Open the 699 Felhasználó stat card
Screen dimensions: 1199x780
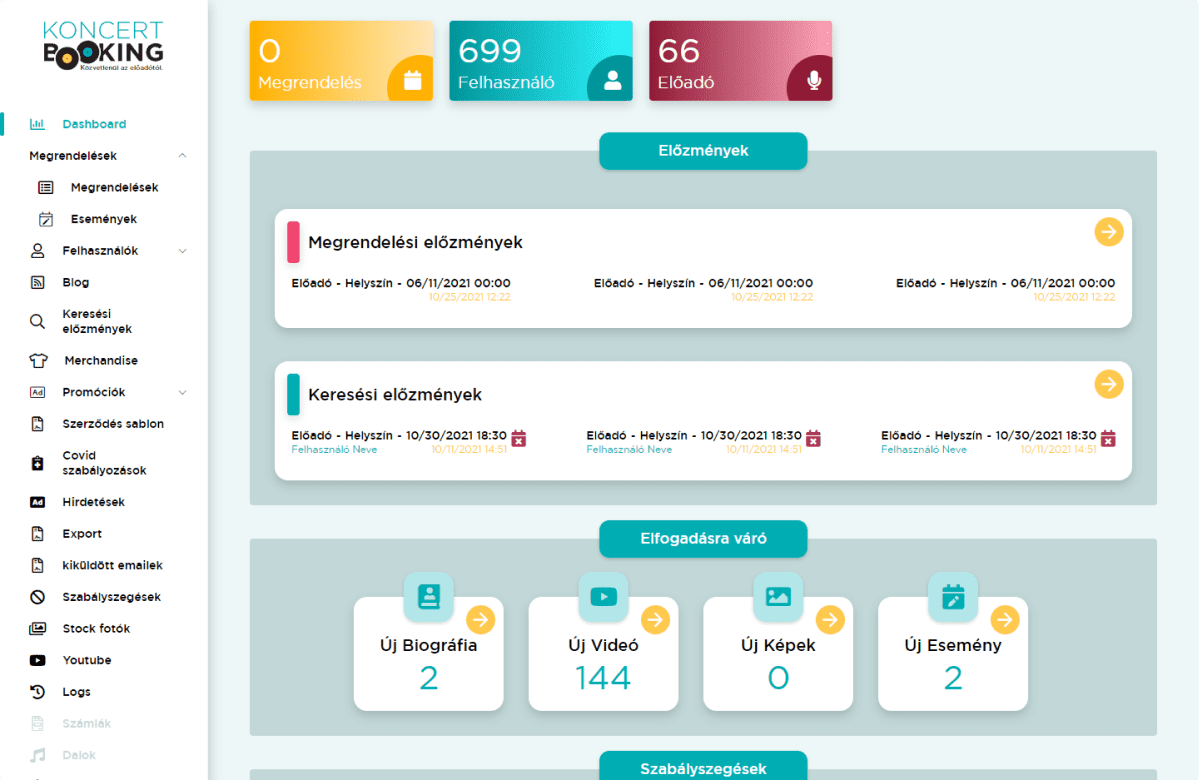click(540, 61)
